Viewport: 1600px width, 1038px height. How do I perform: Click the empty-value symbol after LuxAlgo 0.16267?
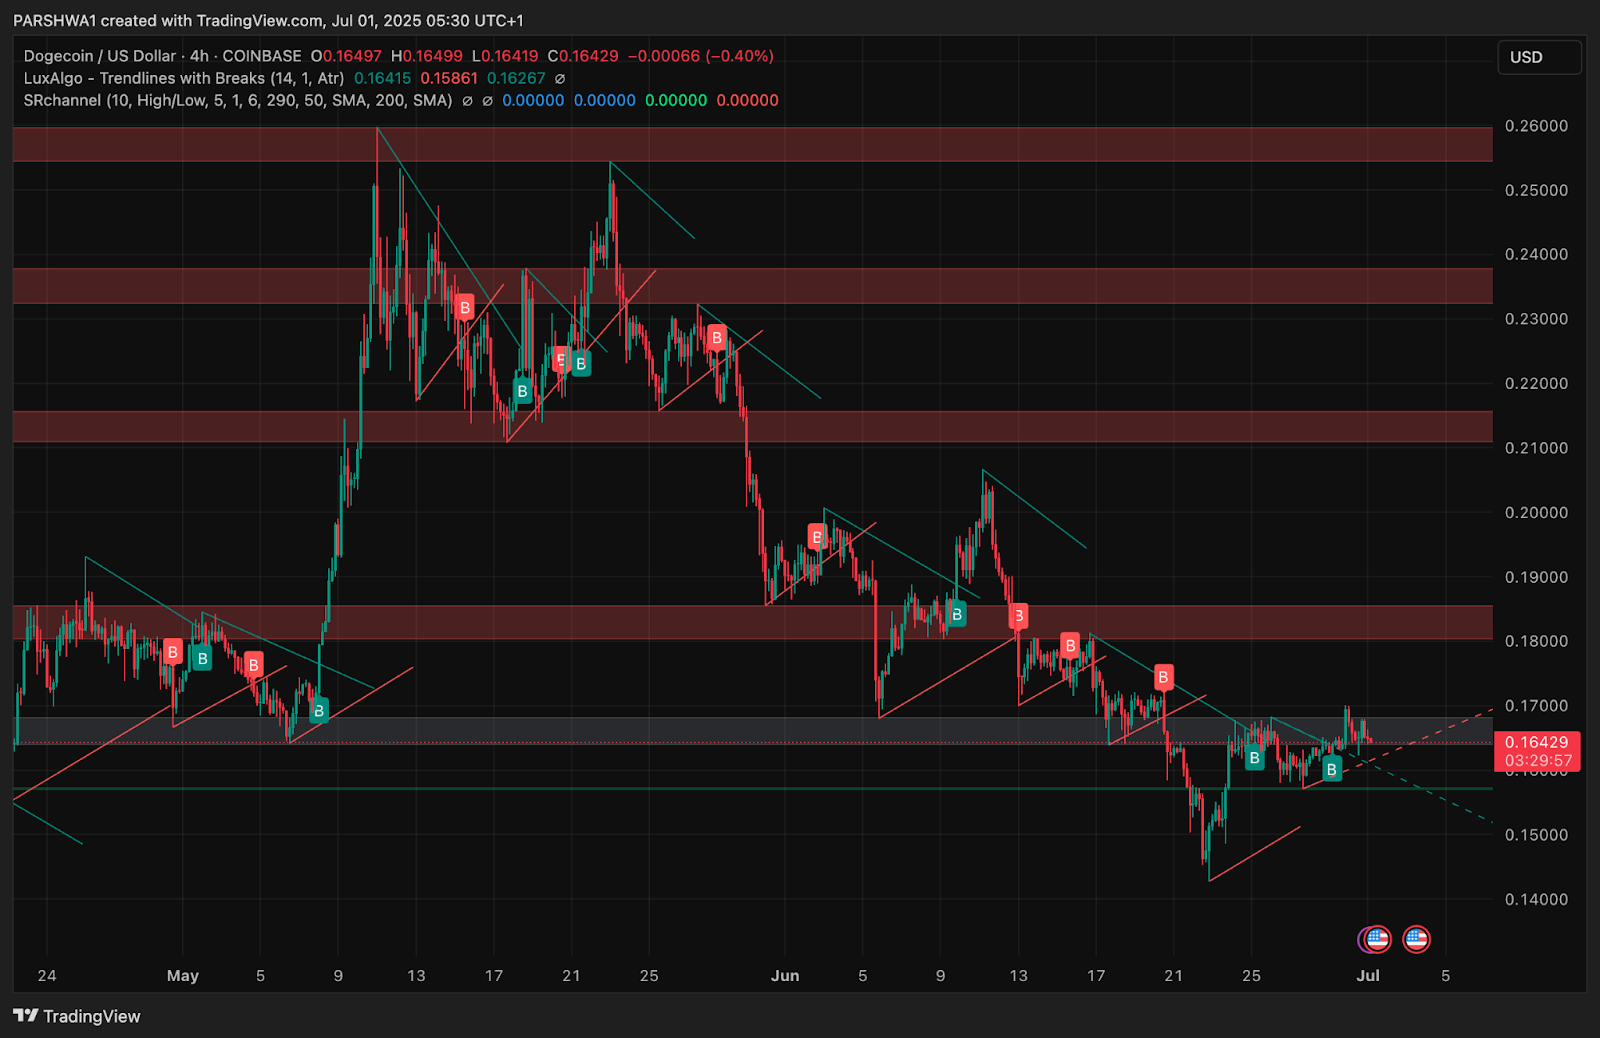point(560,78)
